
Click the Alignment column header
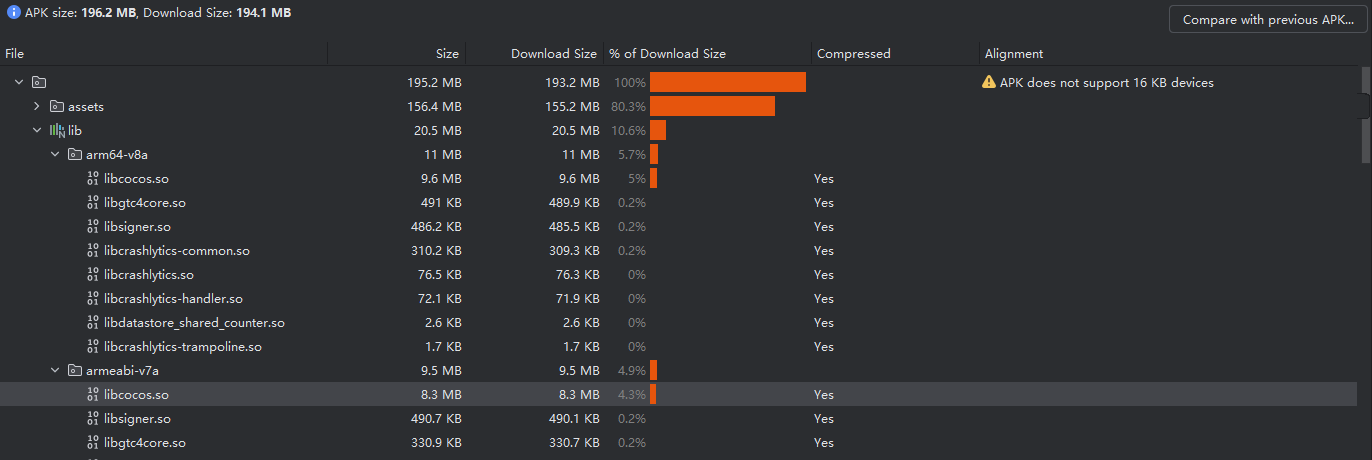pos(1013,54)
